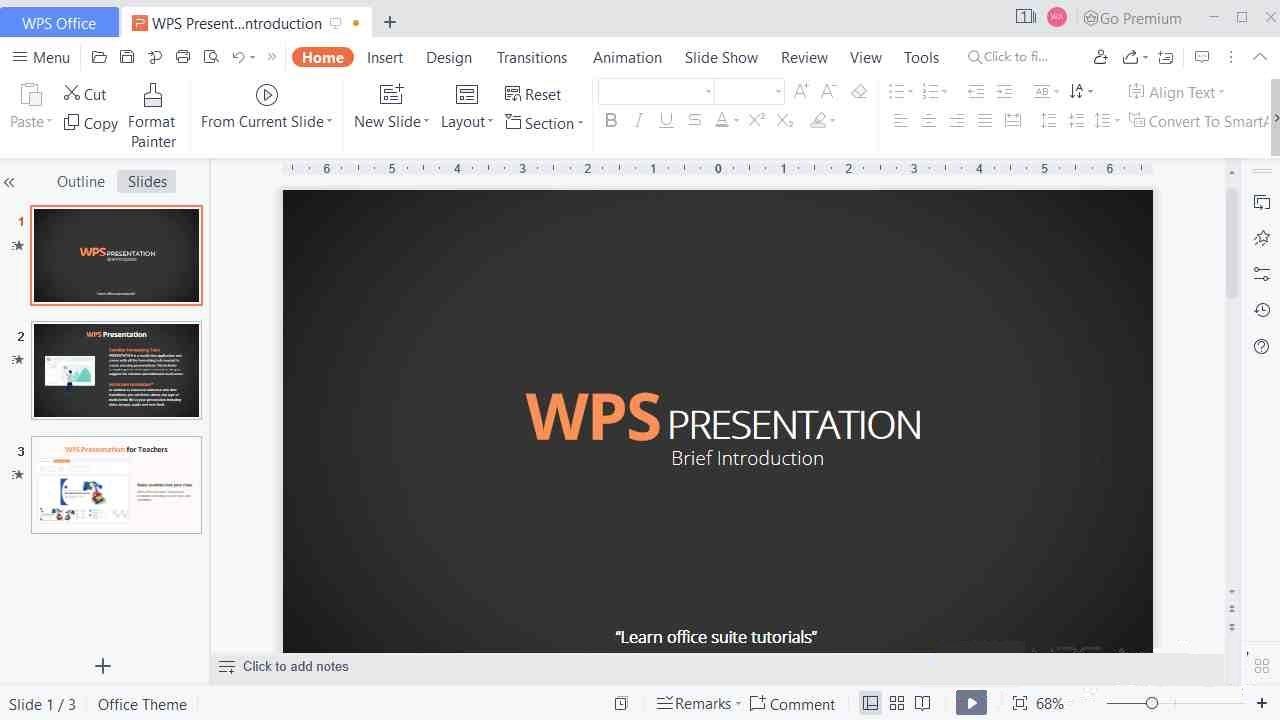Adjust the zoom slider at the bottom
The width and height of the screenshot is (1280, 720).
click(x=1150, y=703)
